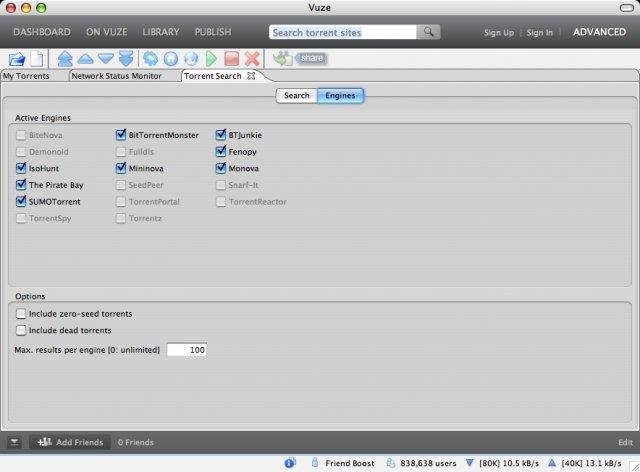This screenshot has width=640, height=472.
Task: Remove torrent with red X icon
Action: click(x=252, y=59)
